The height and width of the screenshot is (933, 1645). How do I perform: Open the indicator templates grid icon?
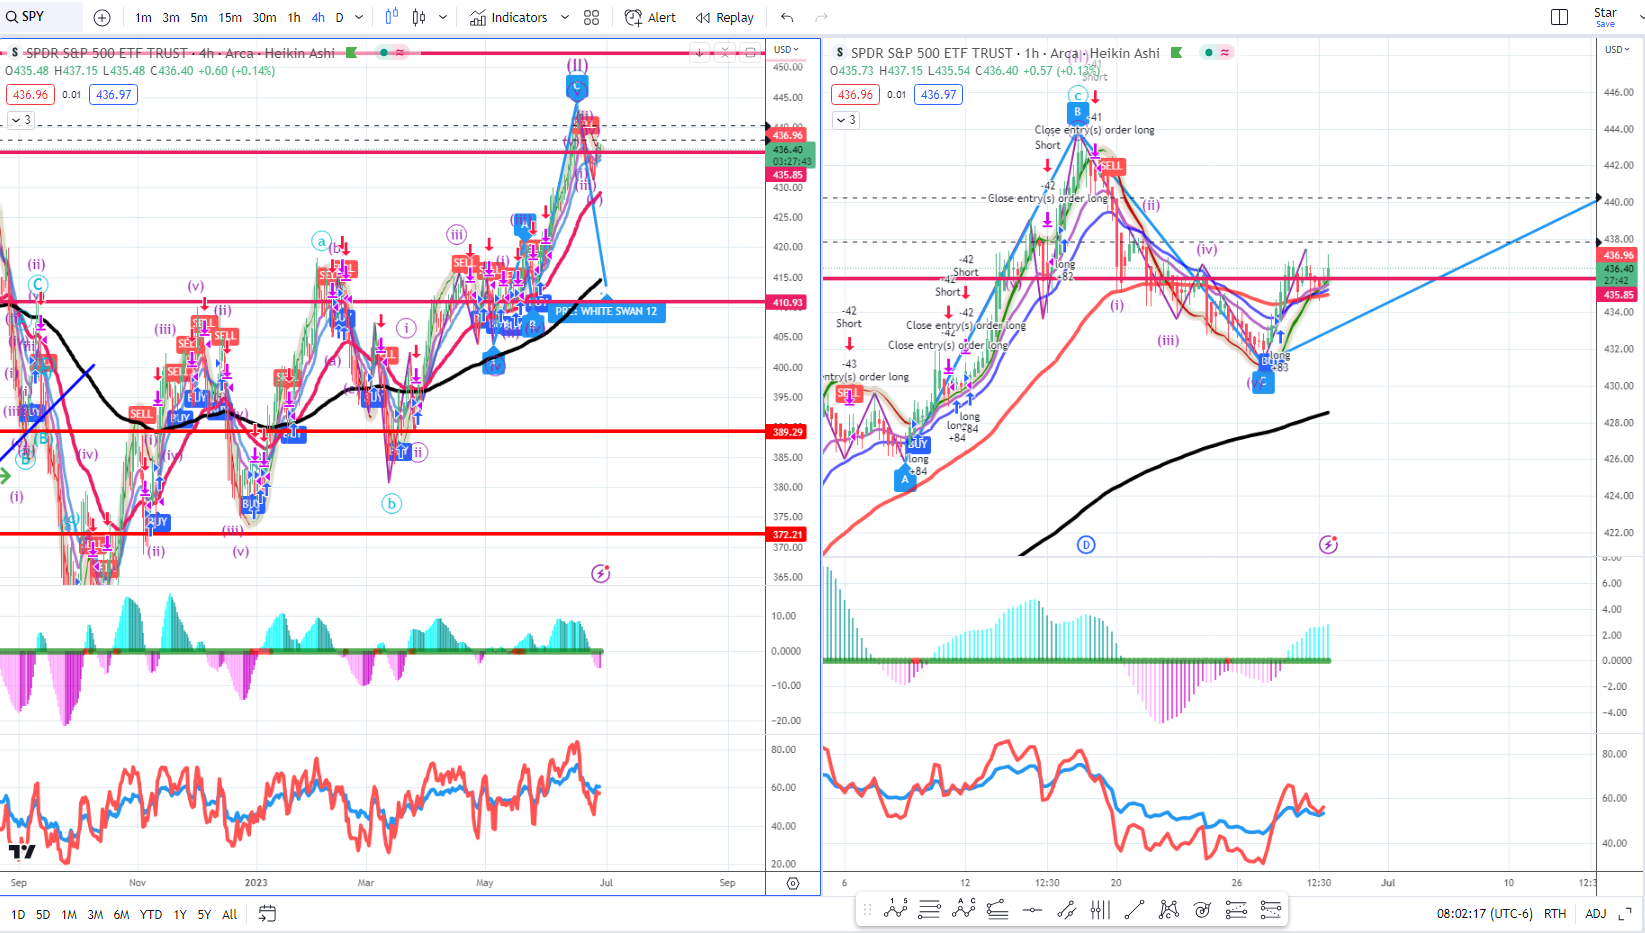pos(592,18)
